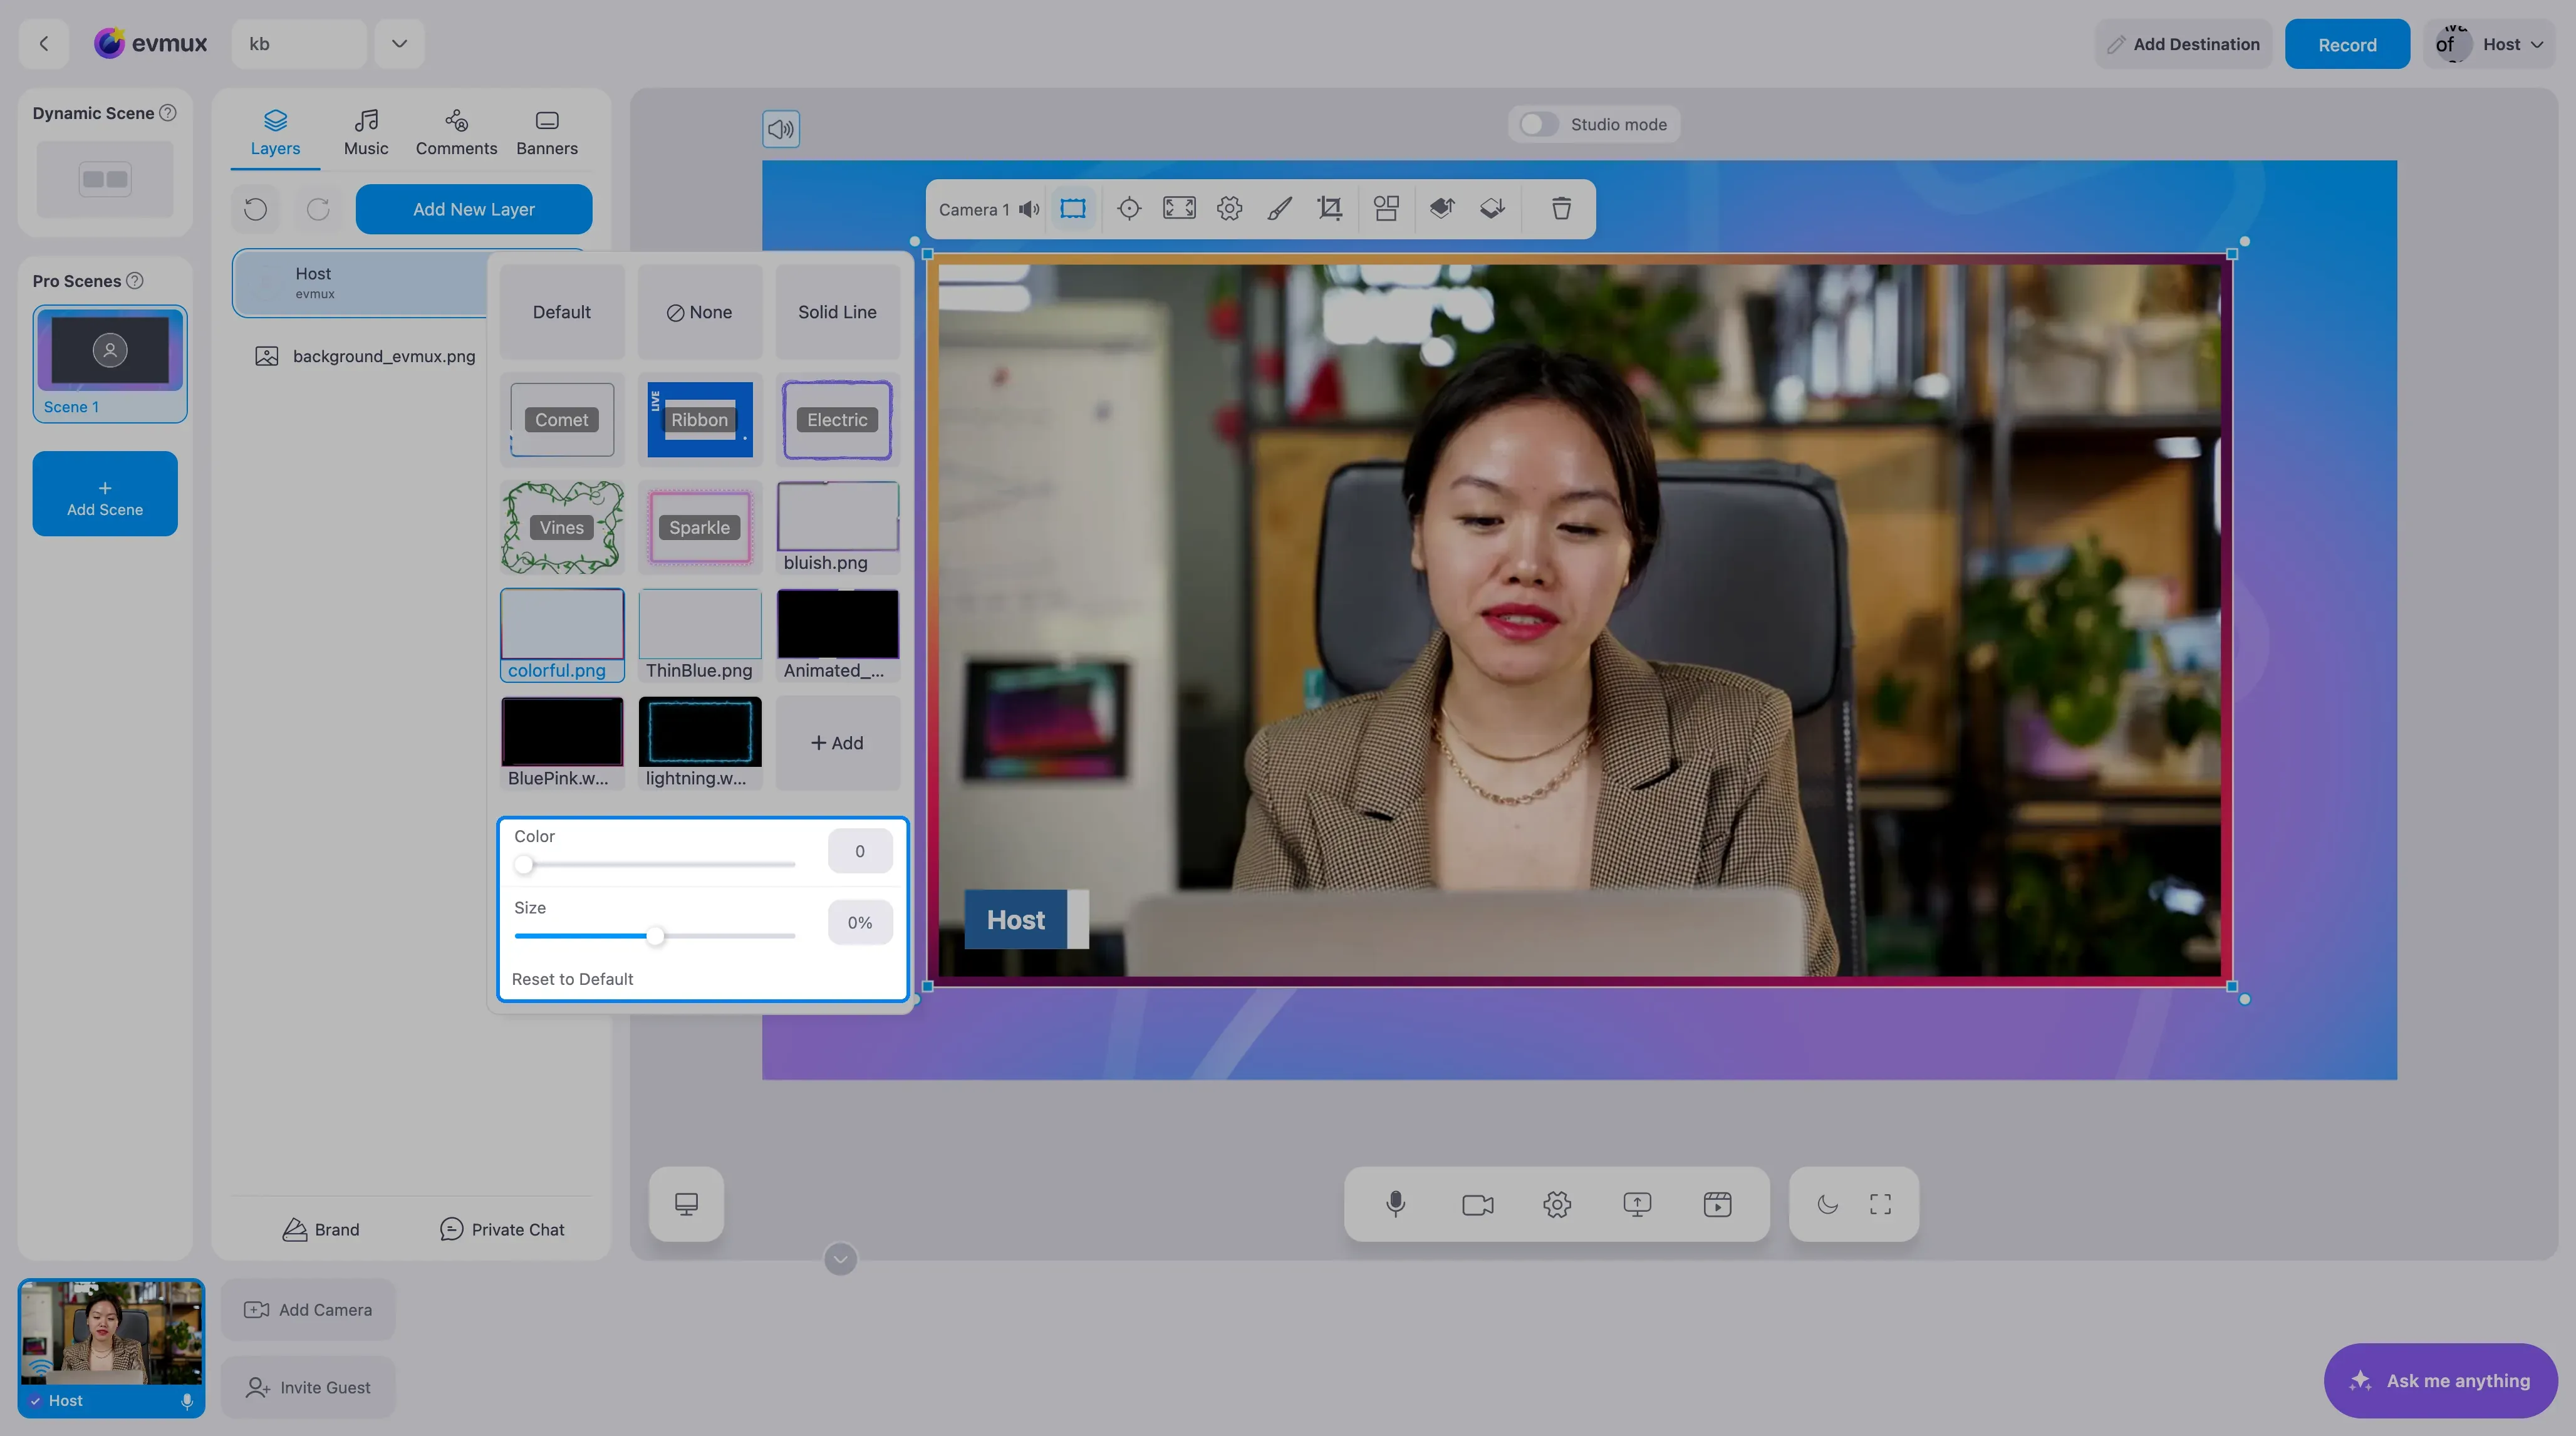Select the crop tool icon
The height and width of the screenshot is (1436, 2576).
(x=1330, y=208)
